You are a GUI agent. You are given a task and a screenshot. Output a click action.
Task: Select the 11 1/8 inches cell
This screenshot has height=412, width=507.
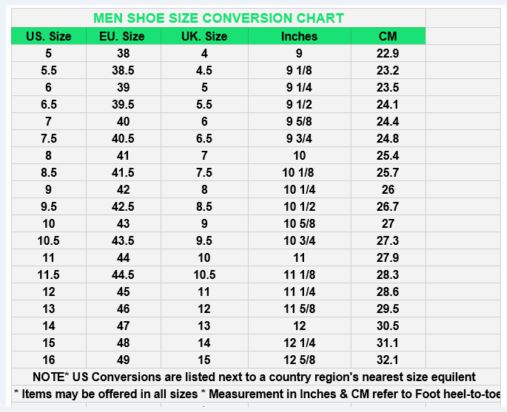pyautogui.click(x=299, y=275)
